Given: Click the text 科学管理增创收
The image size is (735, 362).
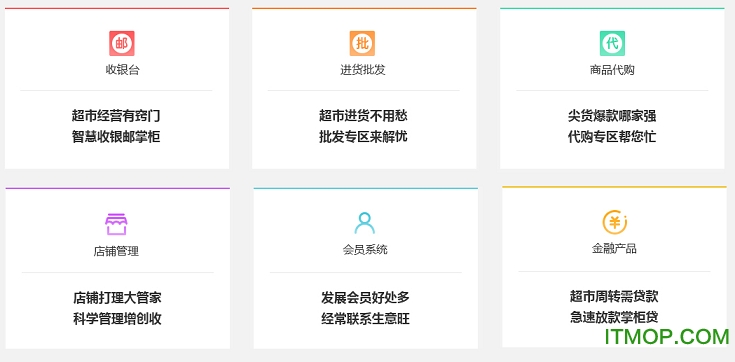Looking at the screenshot, I should pos(117,319).
